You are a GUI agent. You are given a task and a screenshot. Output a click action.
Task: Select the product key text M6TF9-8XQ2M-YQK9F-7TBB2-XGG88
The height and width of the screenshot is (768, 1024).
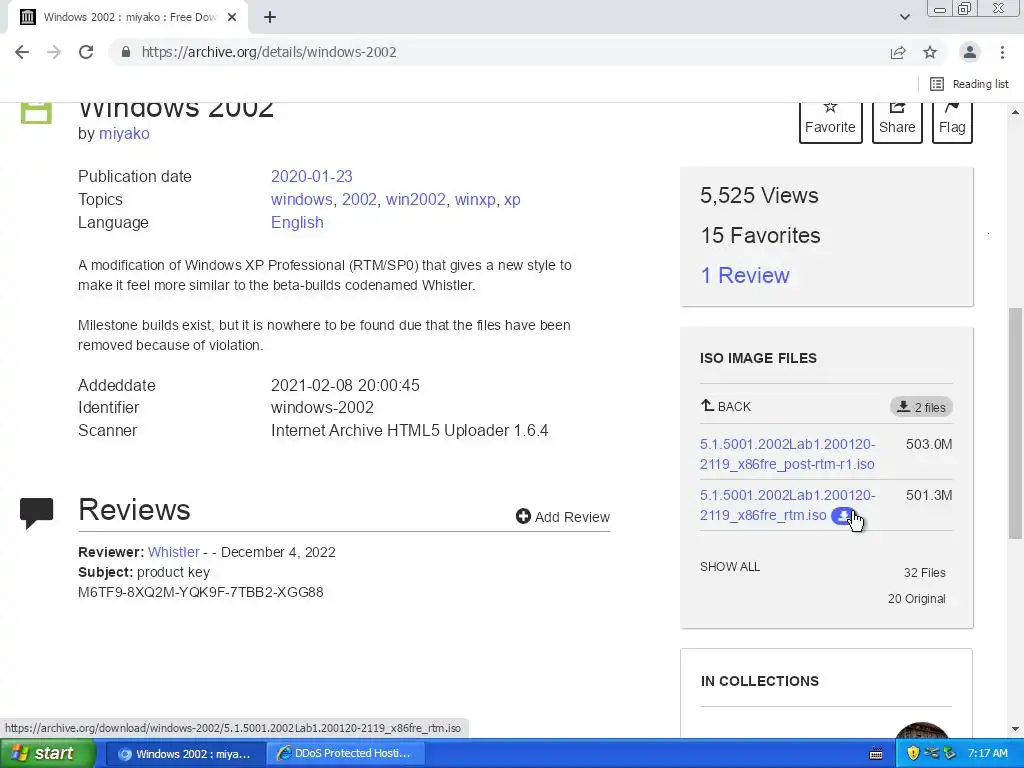tap(200, 592)
